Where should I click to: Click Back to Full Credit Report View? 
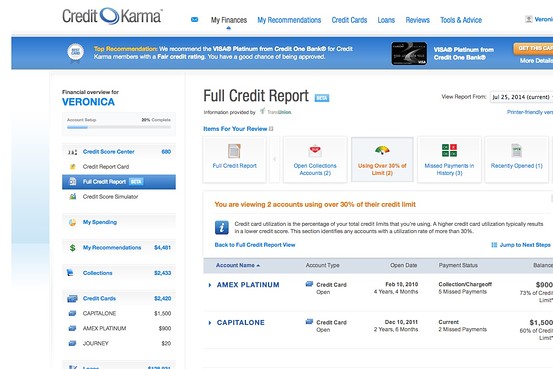tap(255, 245)
